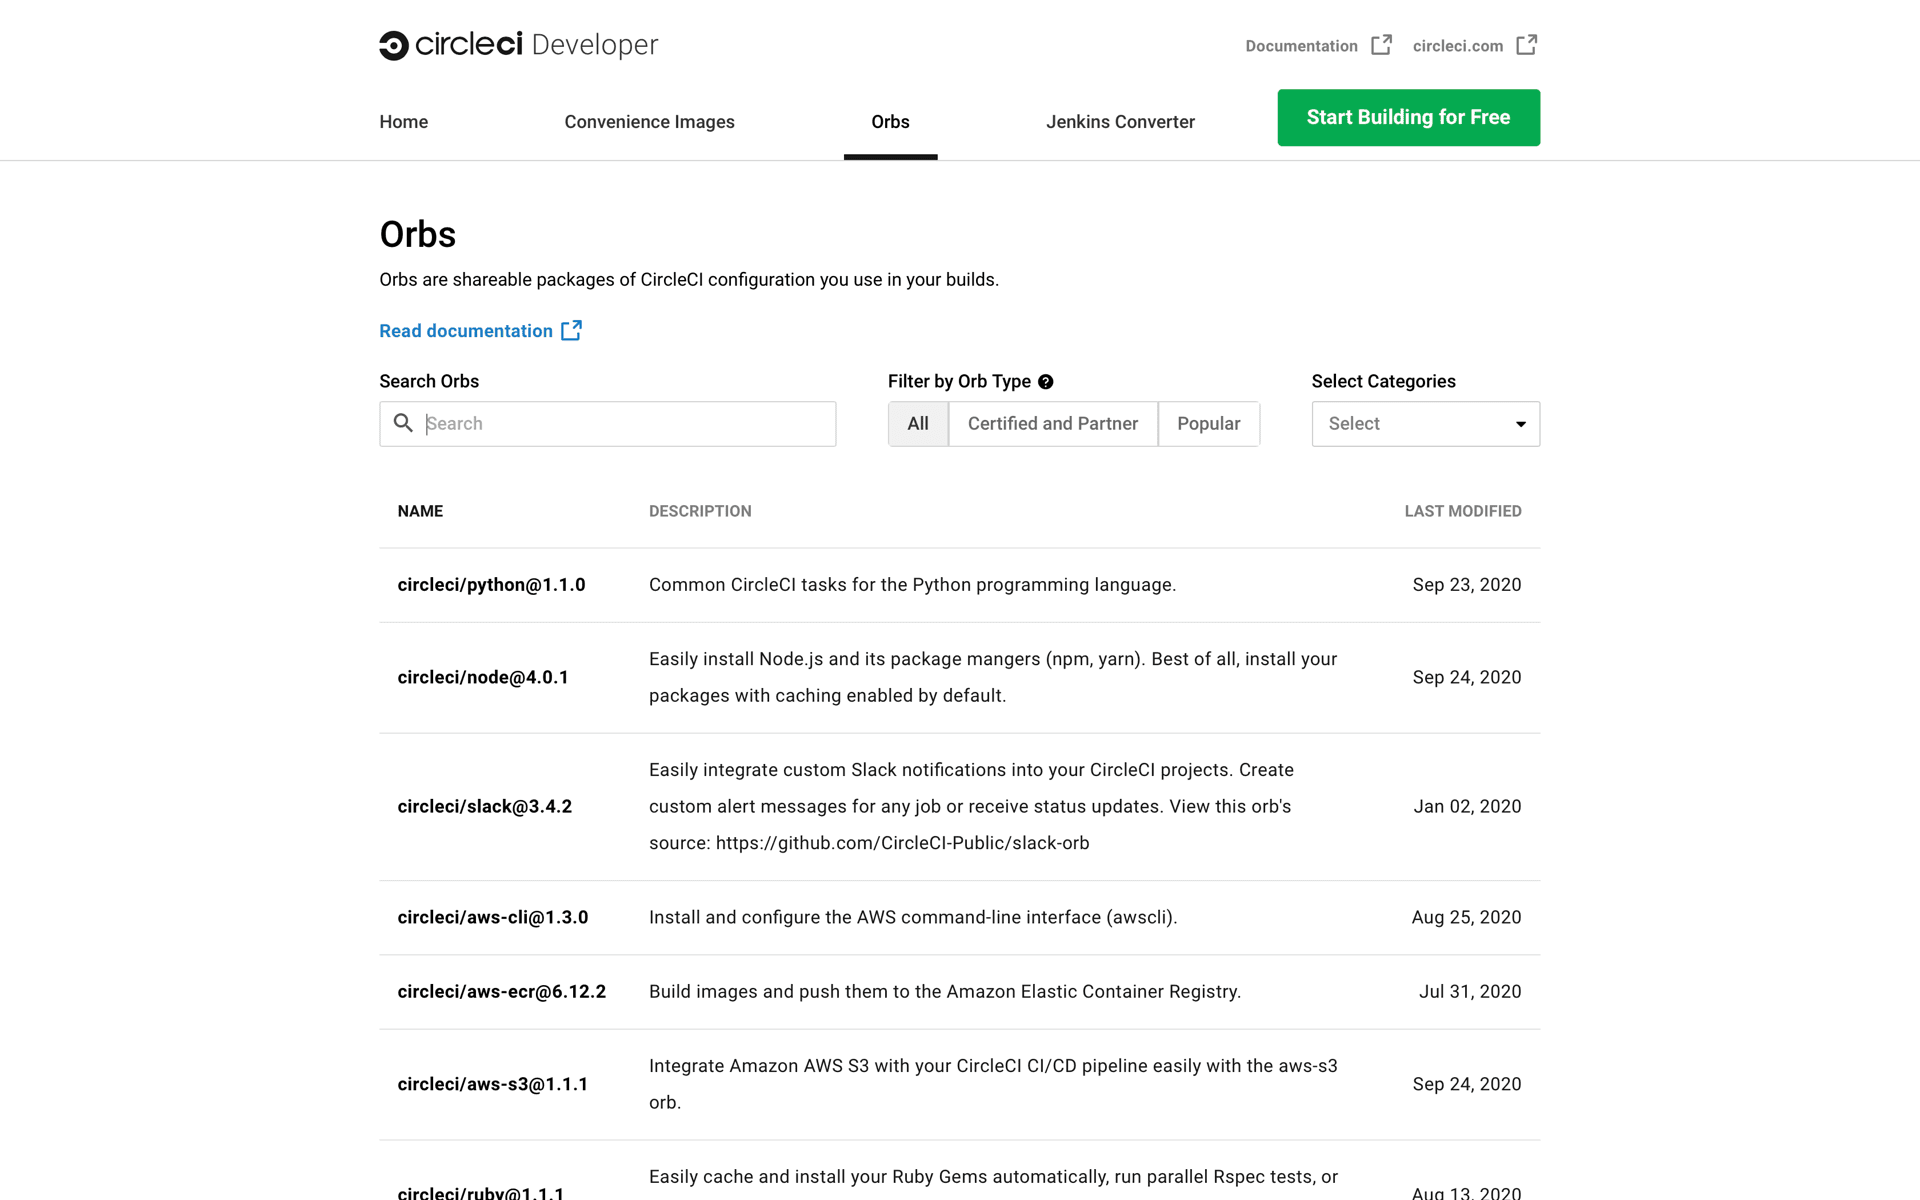Click the Amazon Elastic Container Registry description
The image size is (1920, 1200).
click(945, 991)
